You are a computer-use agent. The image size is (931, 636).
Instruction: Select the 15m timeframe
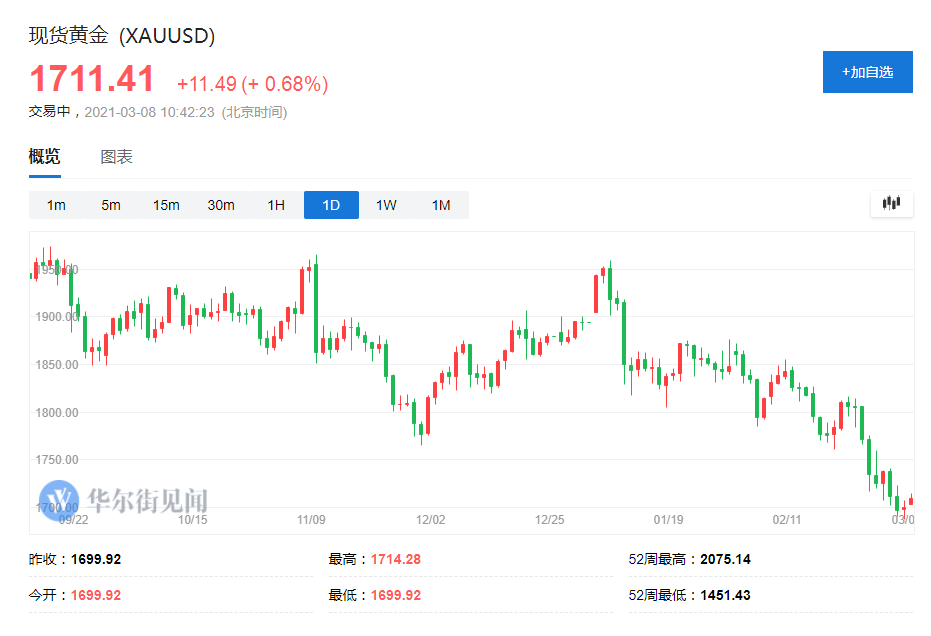click(x=166, y=205)
